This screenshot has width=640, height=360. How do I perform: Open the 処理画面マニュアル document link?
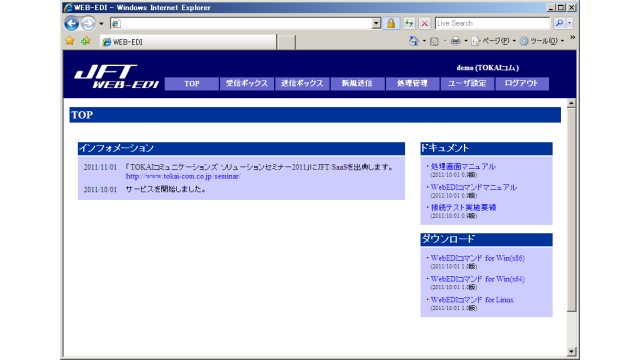pos(463,167)
